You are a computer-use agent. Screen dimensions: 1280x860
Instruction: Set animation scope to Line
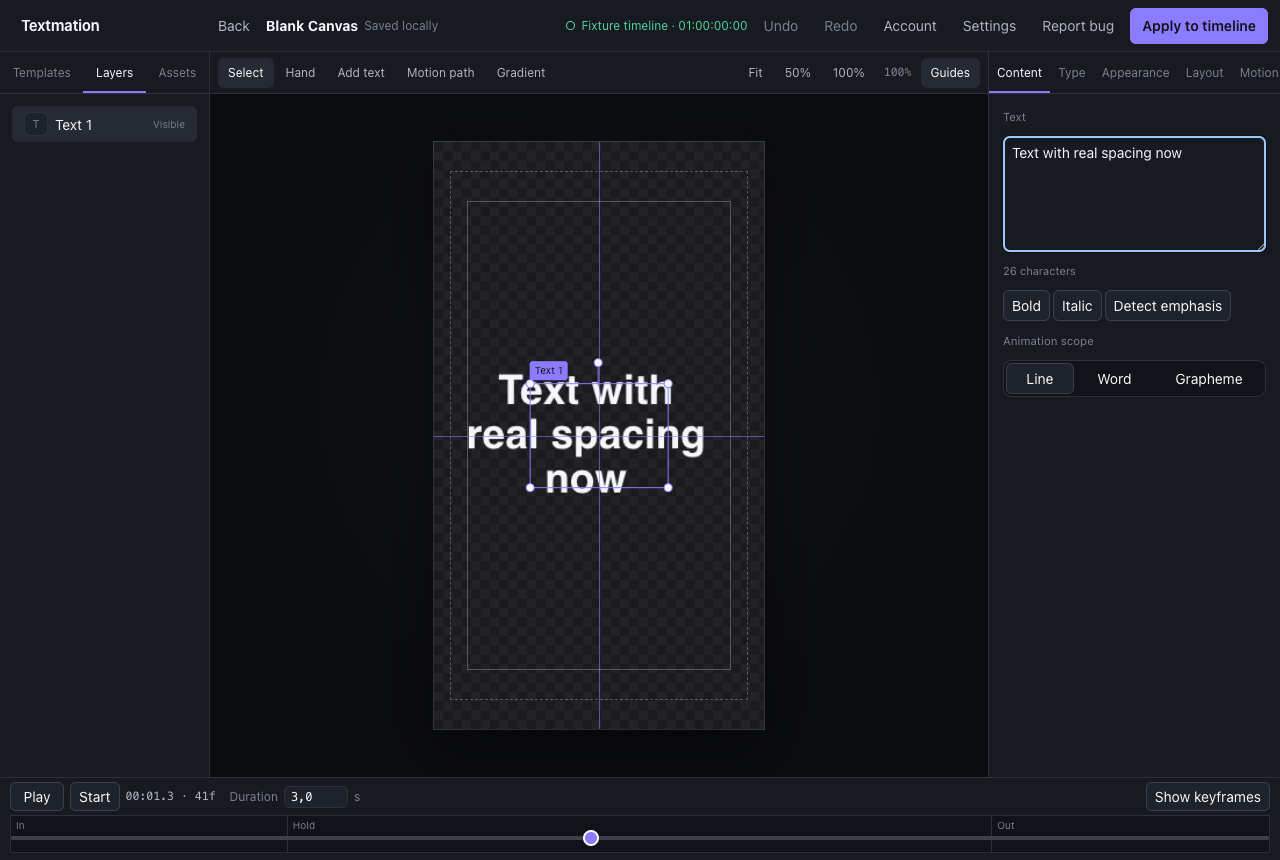(x=1040, y=379)
